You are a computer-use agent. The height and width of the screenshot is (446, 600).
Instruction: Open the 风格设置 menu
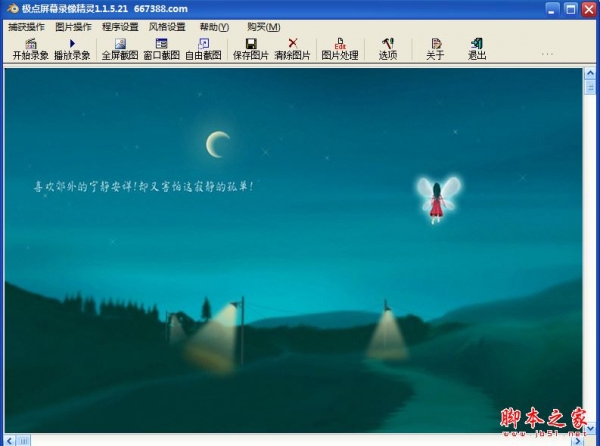[x=167, y=27]
